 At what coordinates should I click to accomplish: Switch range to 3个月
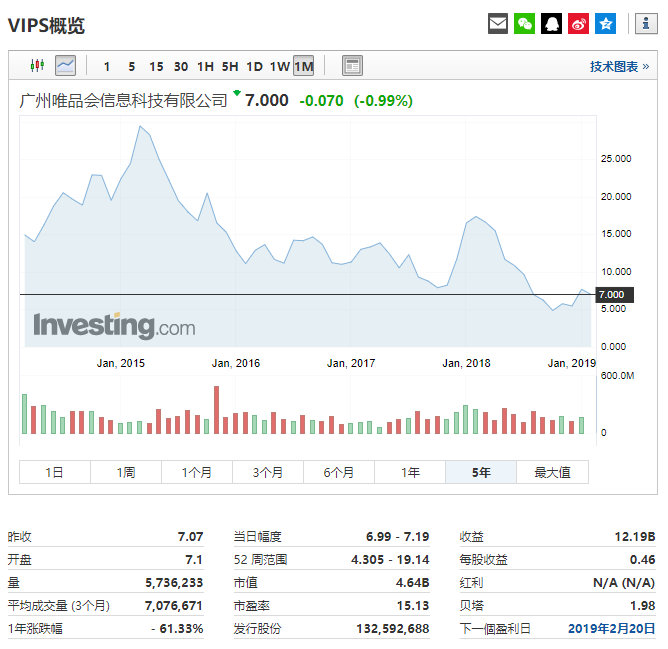click(x=268, y=472)
